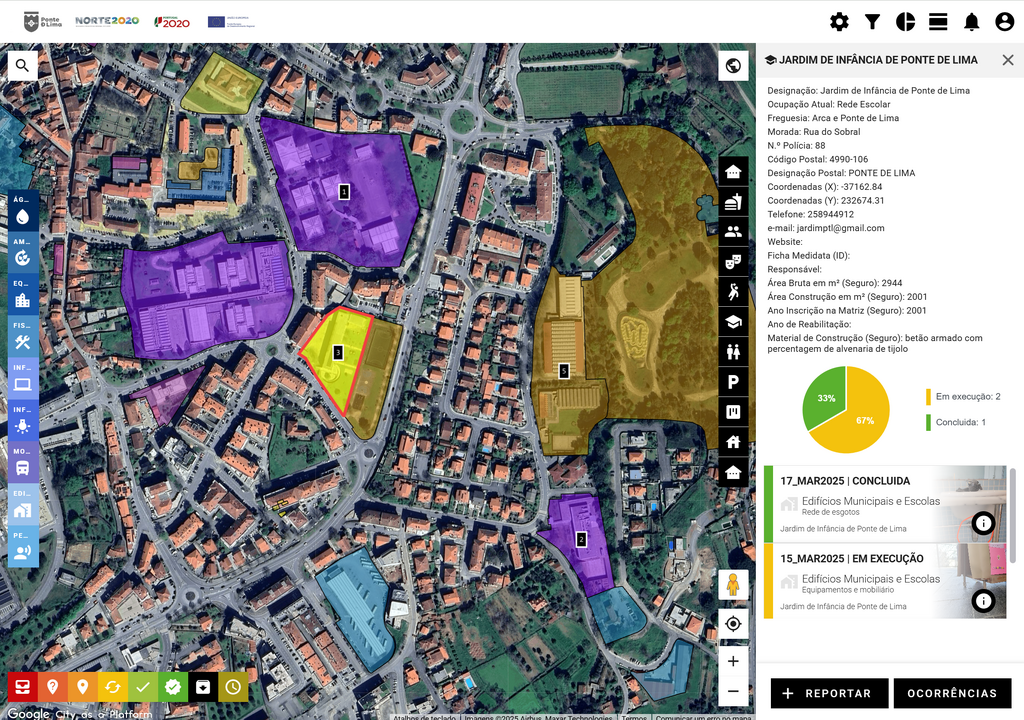
Task: Select the yellow in-progress sync status filter
Action: pos(112,687)
